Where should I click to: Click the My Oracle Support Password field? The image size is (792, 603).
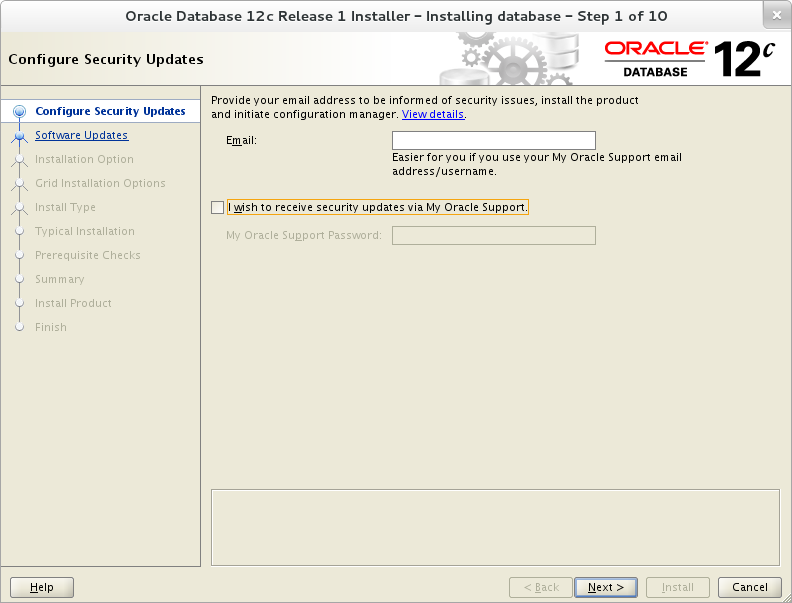pyautogui.click(x=493, y=235)
